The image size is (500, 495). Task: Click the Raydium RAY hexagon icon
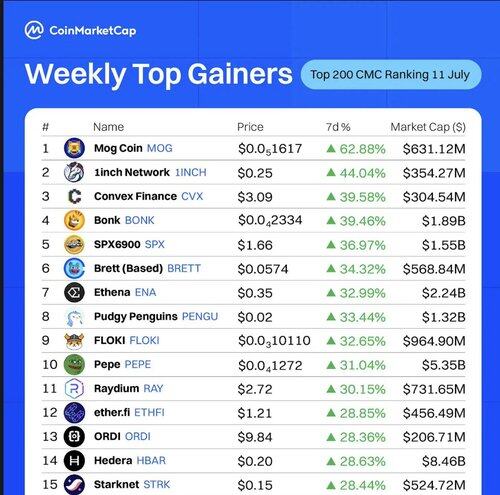(x=74, y=388)
